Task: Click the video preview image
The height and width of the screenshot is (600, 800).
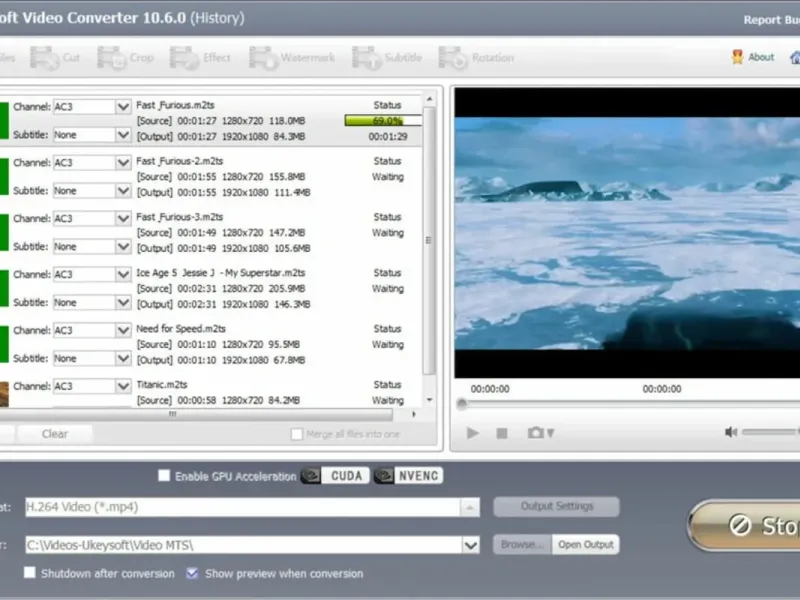Action: point(627,233)
